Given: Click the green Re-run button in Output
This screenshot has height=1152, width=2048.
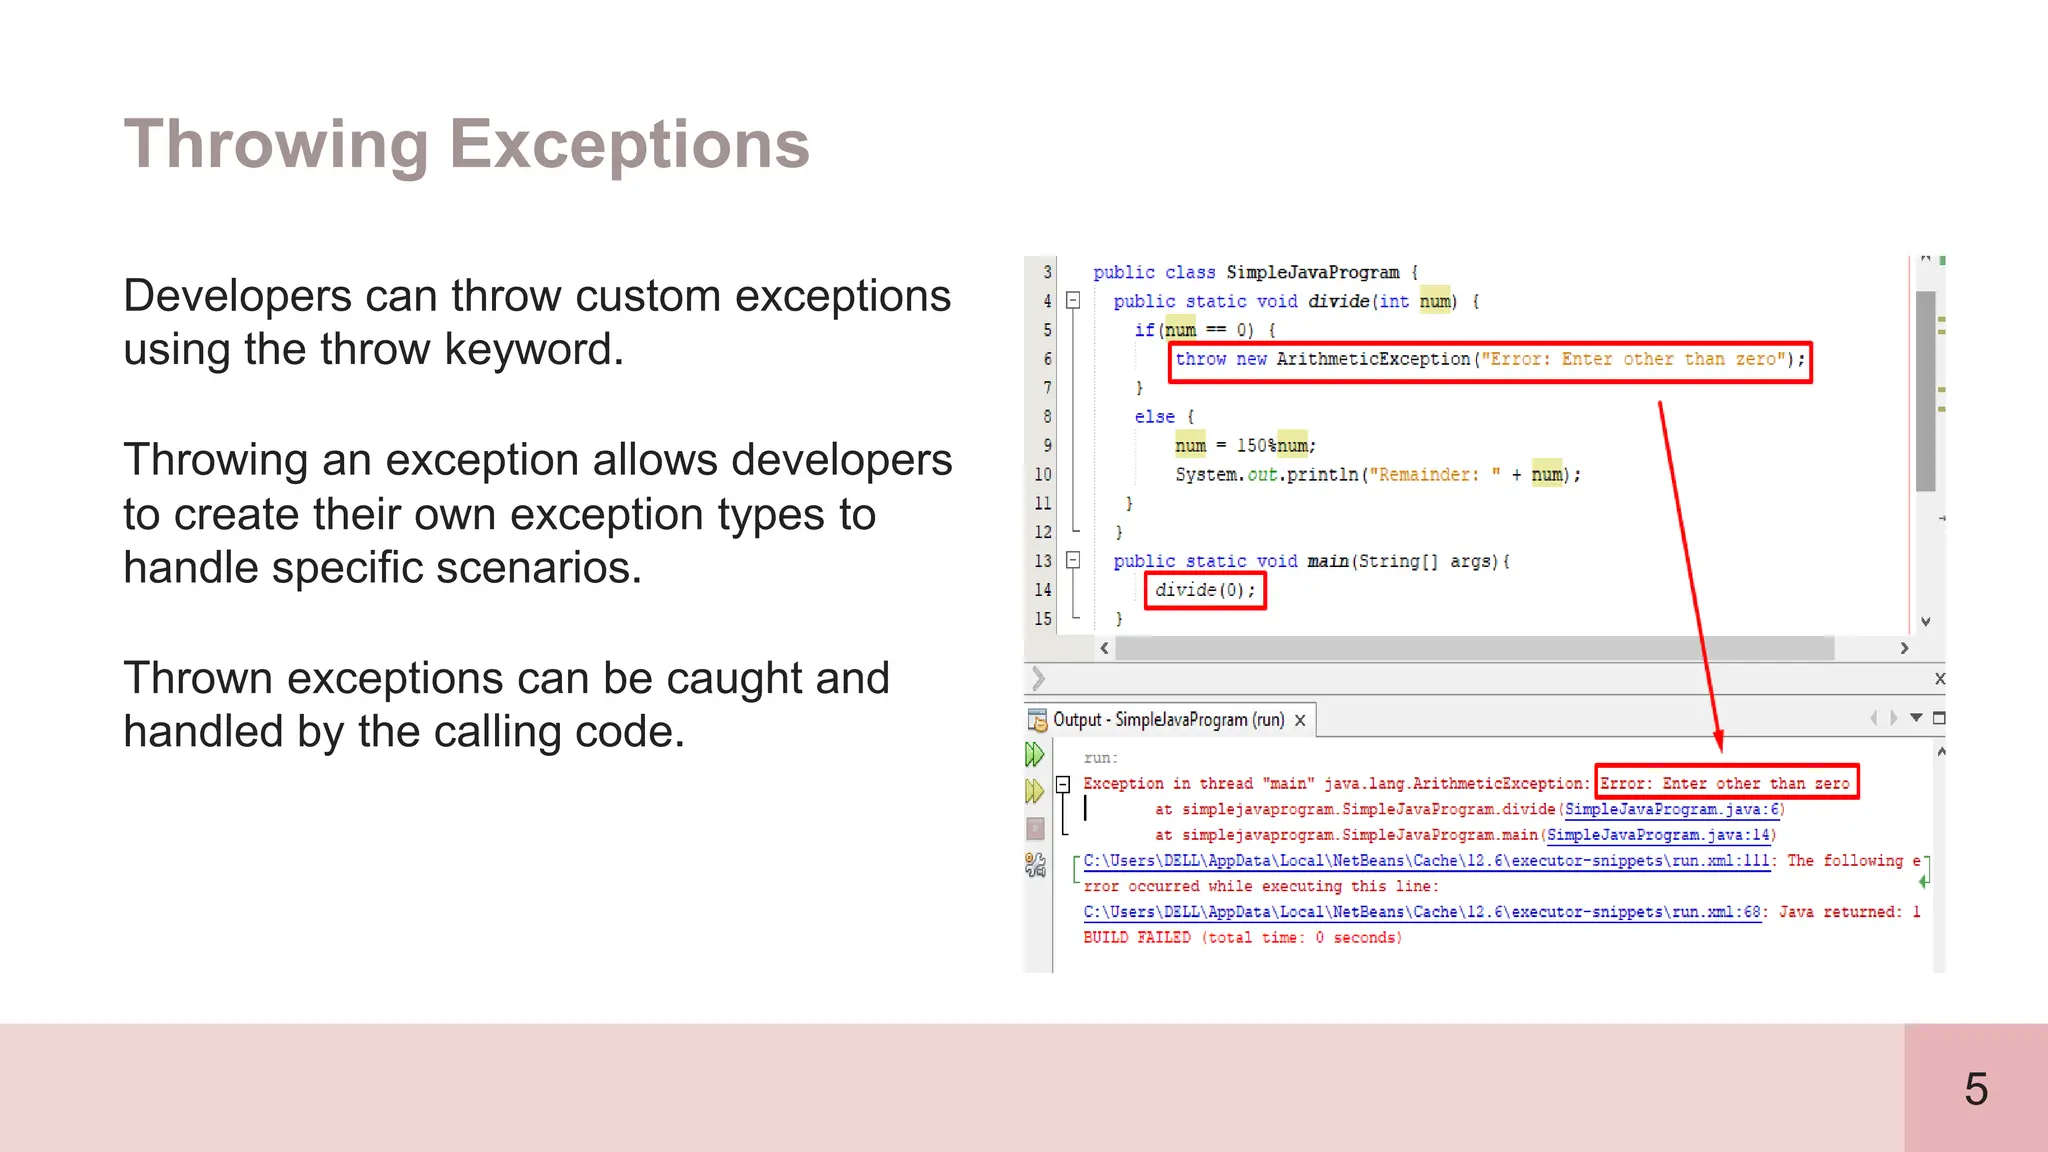Looking at the screenshot, I should [x=1035, y=755].
